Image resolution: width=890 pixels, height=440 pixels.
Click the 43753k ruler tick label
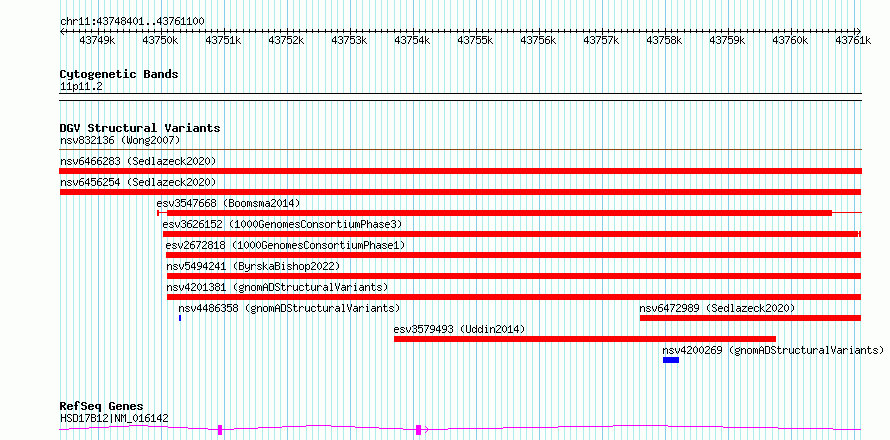click(x=349, y=40)
